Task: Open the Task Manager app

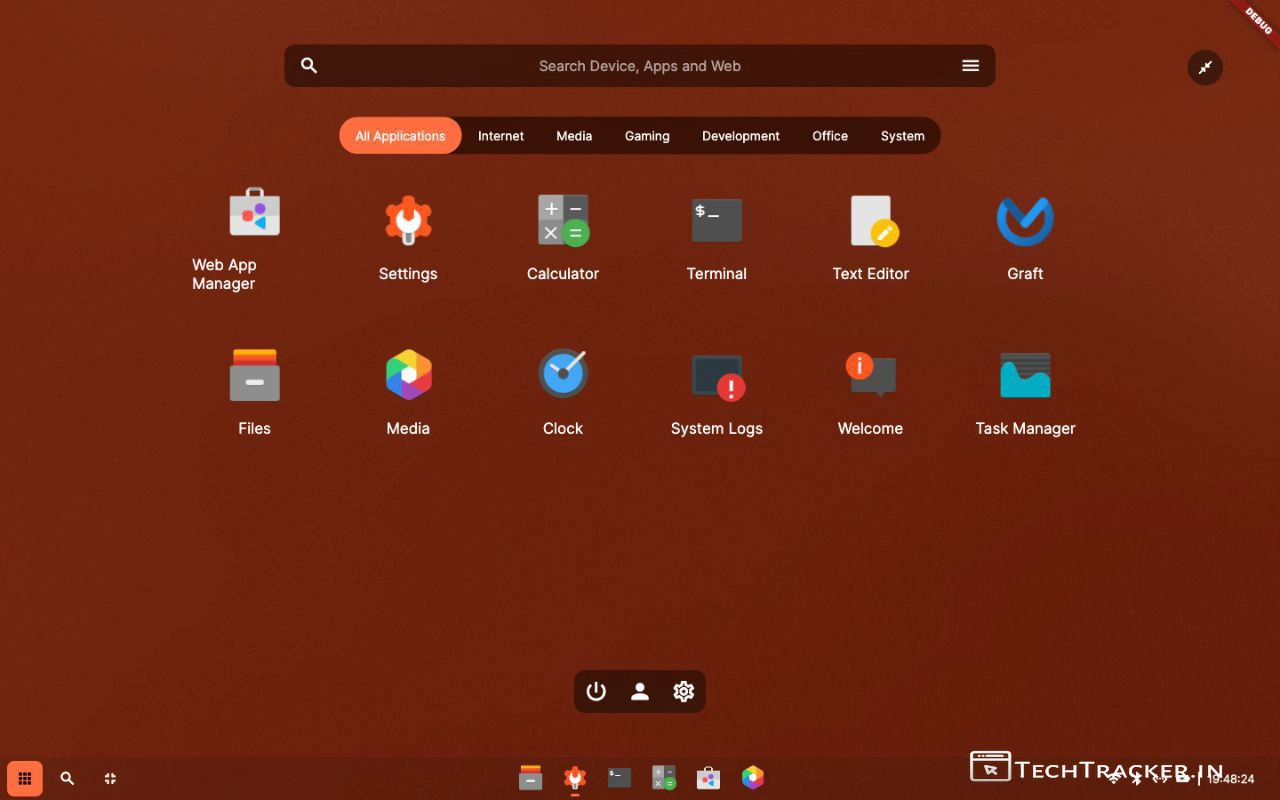Action: coord(1025,375)
